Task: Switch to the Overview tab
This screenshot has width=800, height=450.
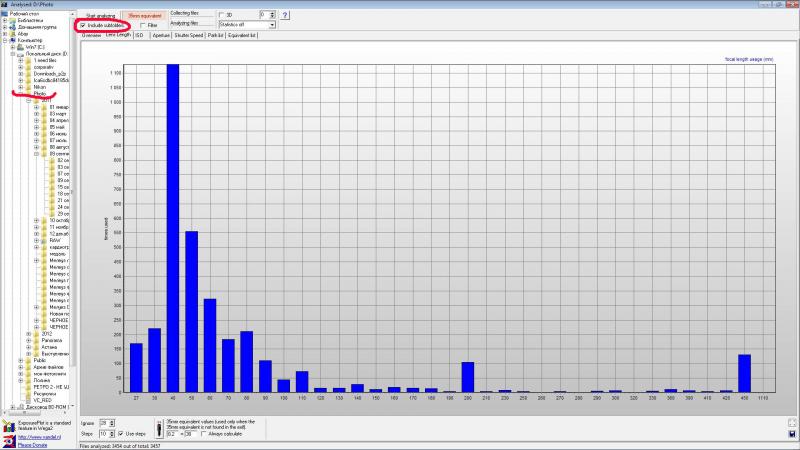Action: (x=91, y=36)
